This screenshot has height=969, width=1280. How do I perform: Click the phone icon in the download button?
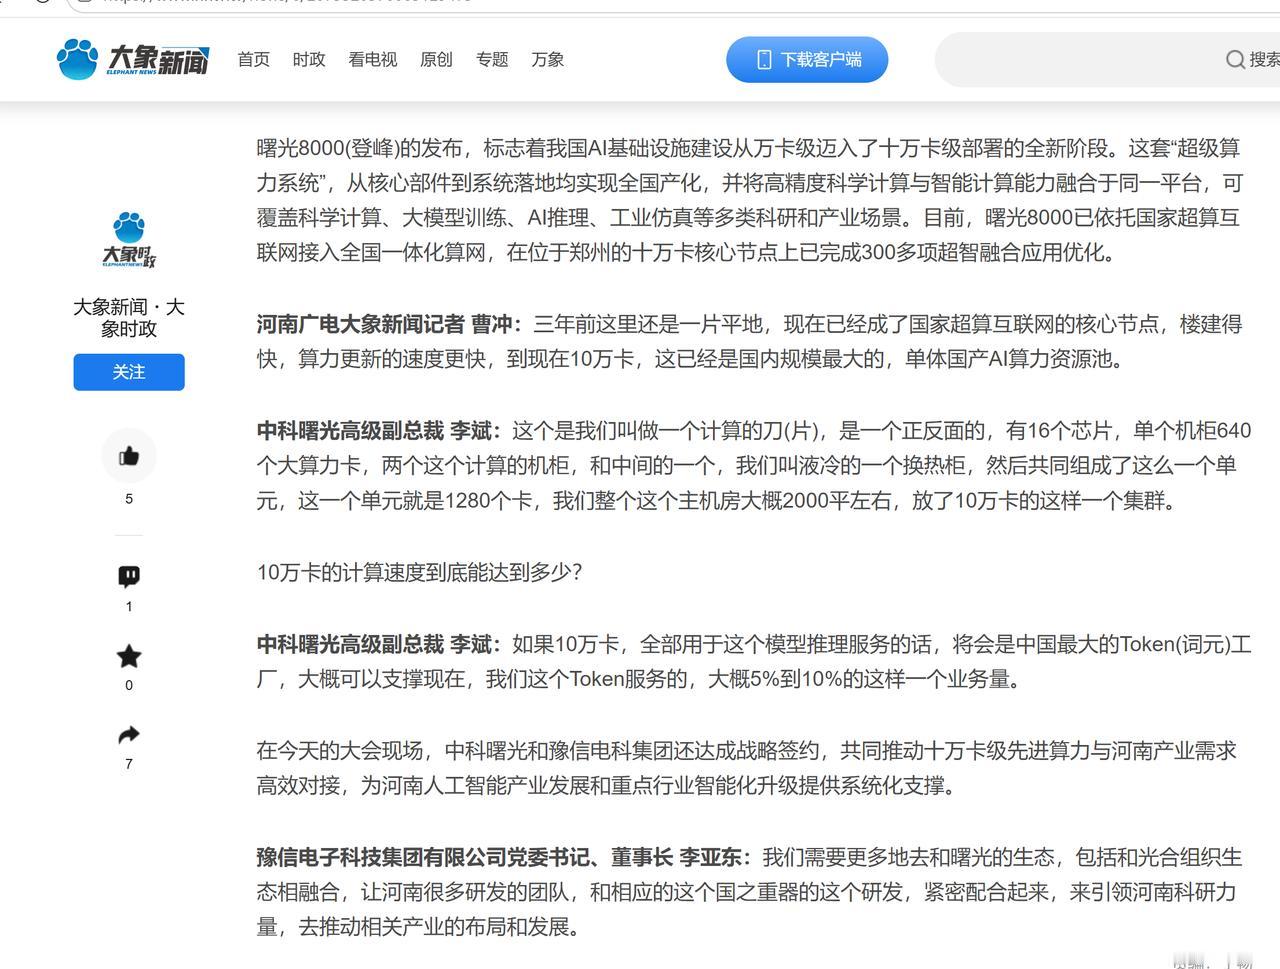coord(764,60)
